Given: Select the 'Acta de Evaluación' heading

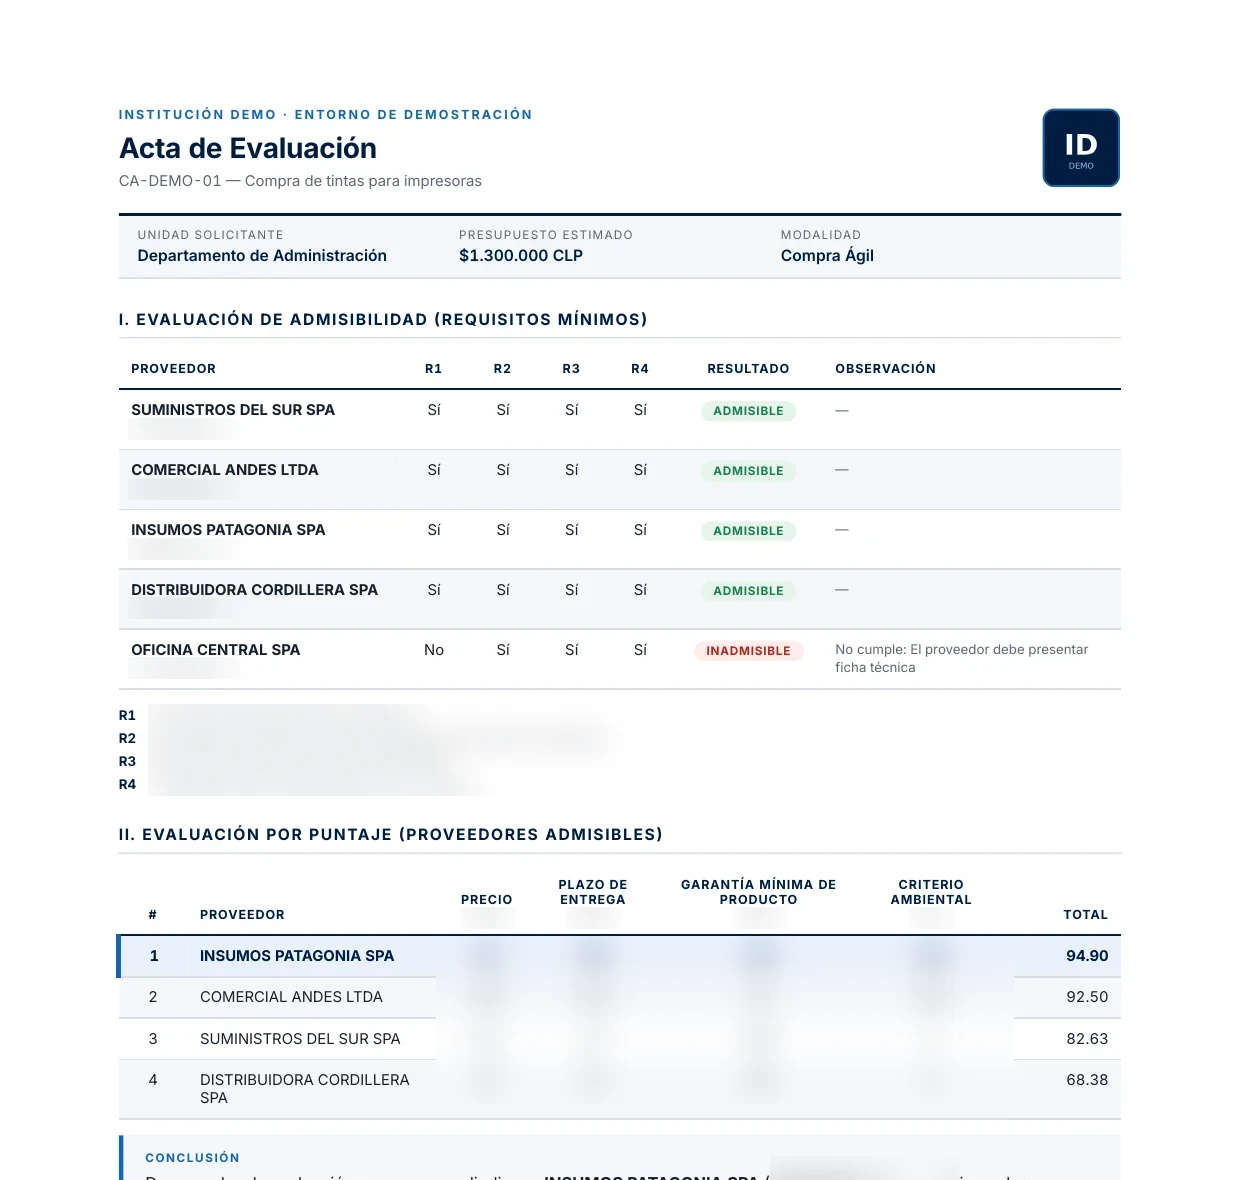Looking at the screenshot, I should tap(248, 148).
